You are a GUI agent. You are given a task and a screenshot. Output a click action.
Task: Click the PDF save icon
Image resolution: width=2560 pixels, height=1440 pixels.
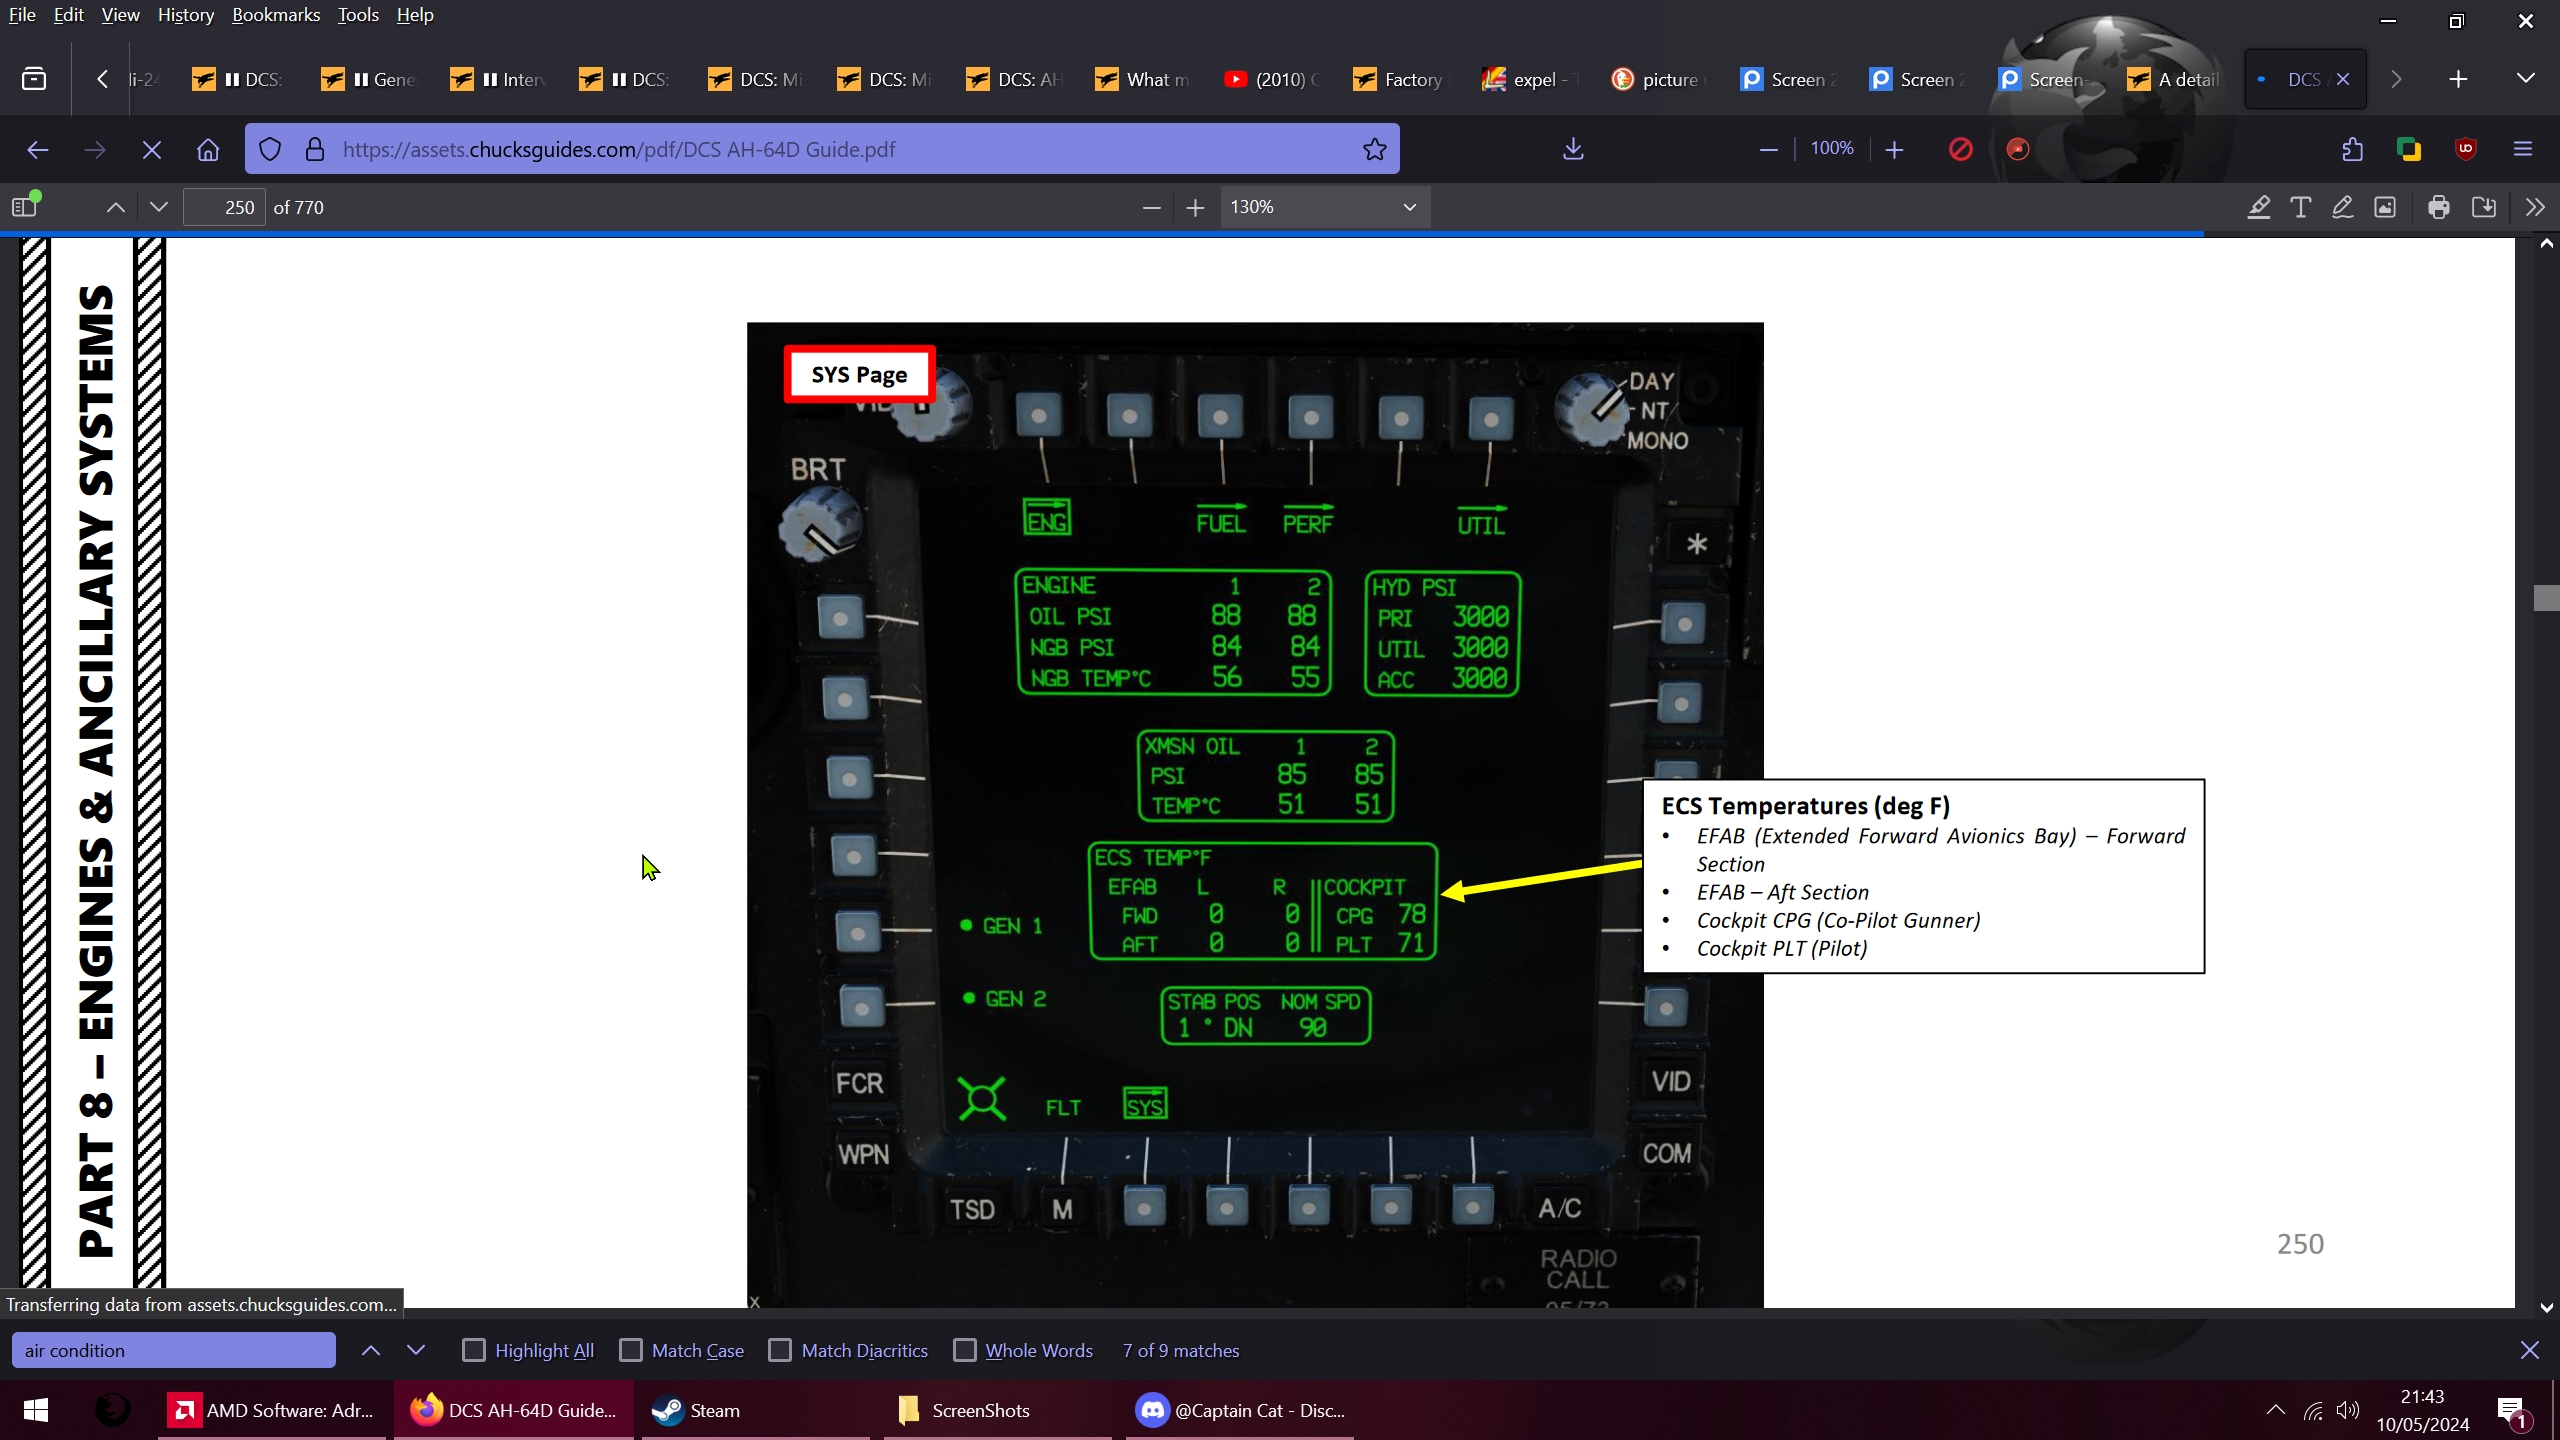(x=2484, y=207)
